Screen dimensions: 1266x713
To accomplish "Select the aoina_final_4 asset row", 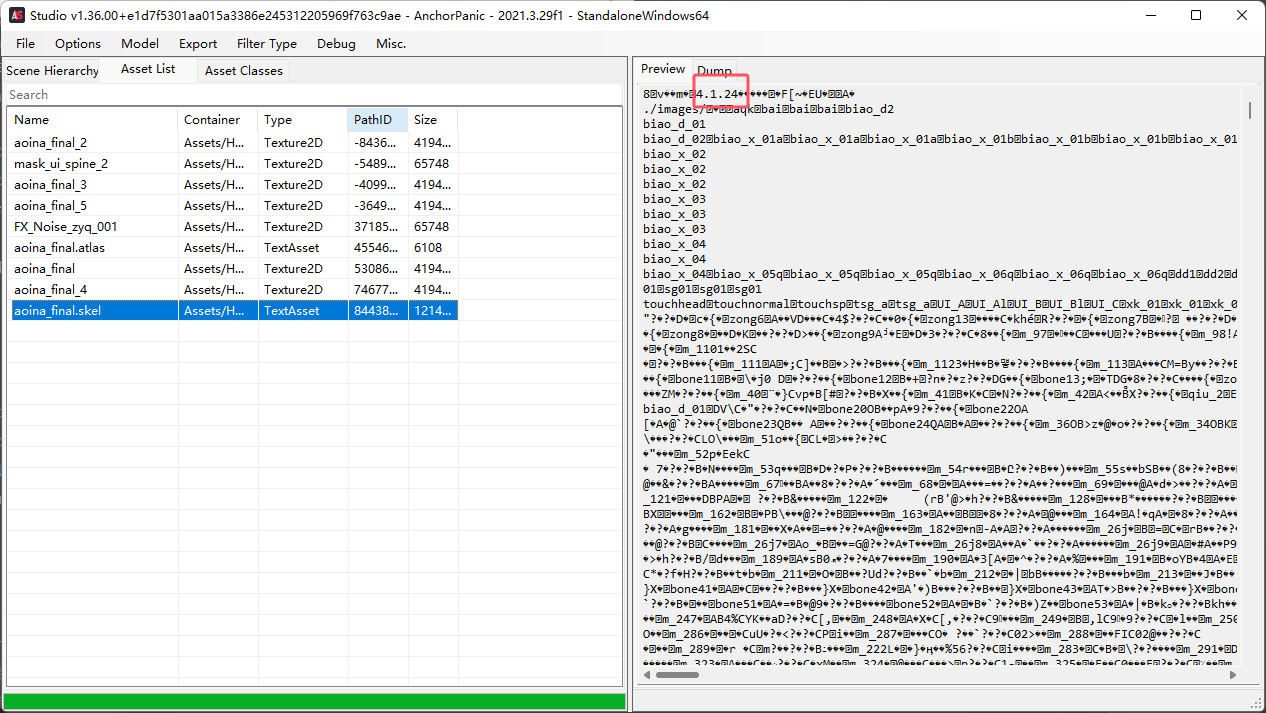I will click(x=233, y=290).
